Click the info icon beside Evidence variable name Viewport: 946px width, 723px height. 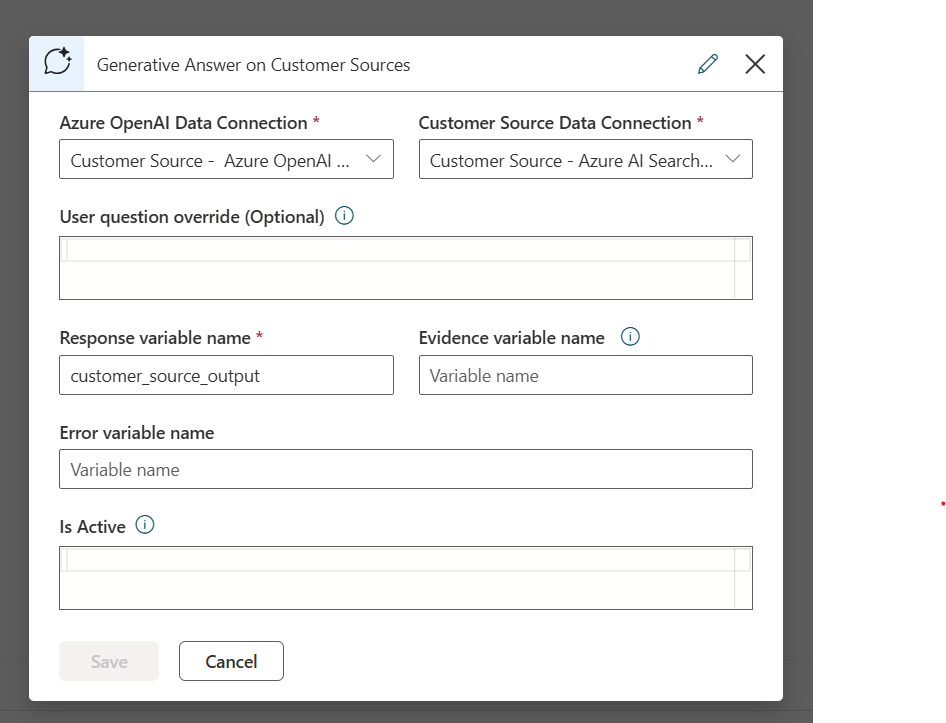[630, 337]
